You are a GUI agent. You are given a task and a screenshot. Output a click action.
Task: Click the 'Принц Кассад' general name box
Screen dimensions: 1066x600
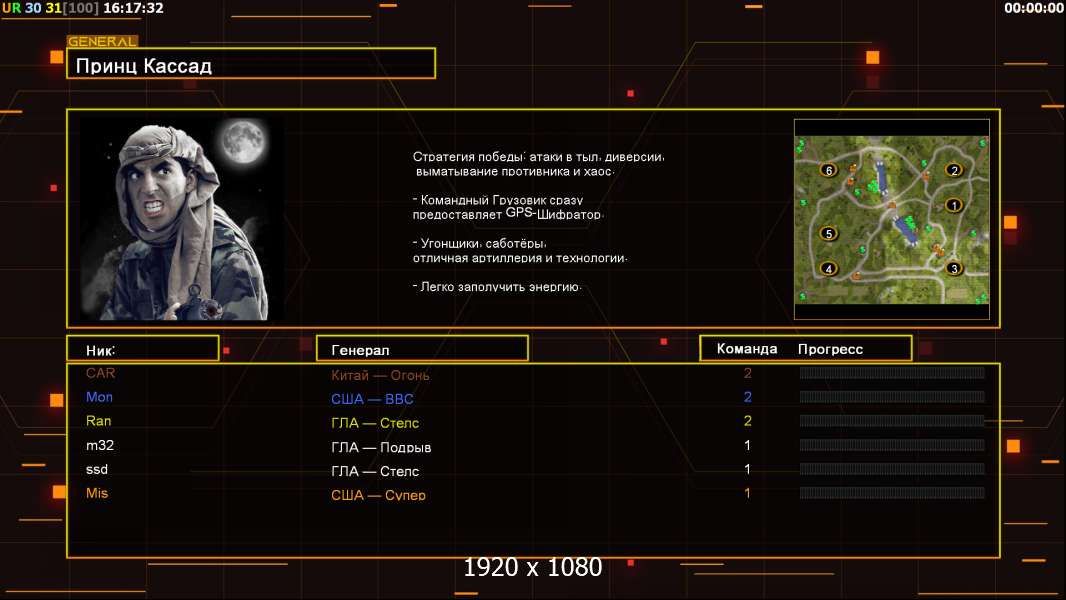(x=251, y=63)
